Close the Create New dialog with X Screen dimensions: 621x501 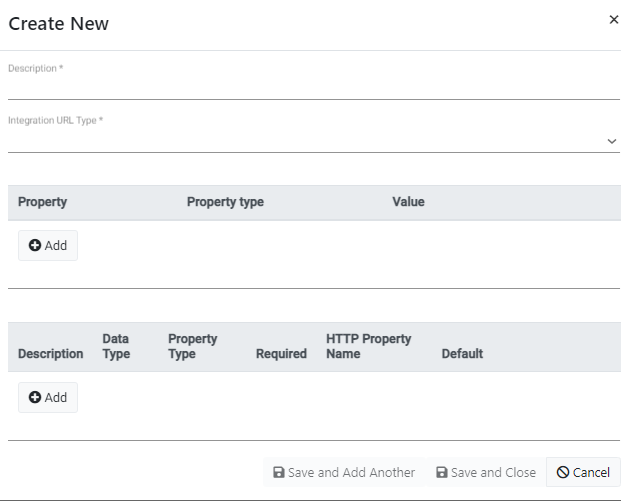click(613, 19)
